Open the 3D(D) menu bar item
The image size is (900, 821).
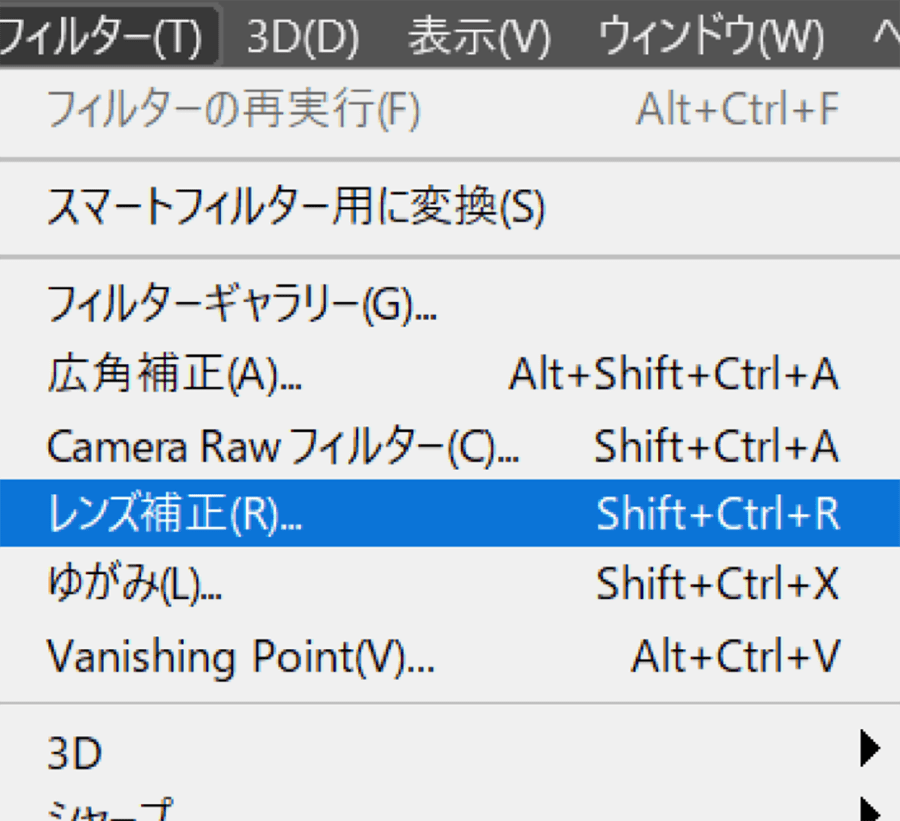[x=303, y=37]
